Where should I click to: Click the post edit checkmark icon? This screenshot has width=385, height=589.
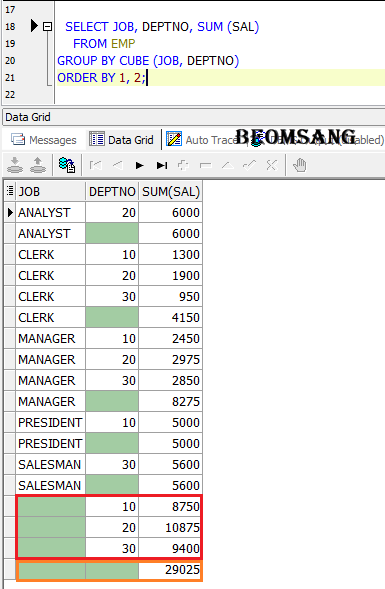tap(249, 165)
